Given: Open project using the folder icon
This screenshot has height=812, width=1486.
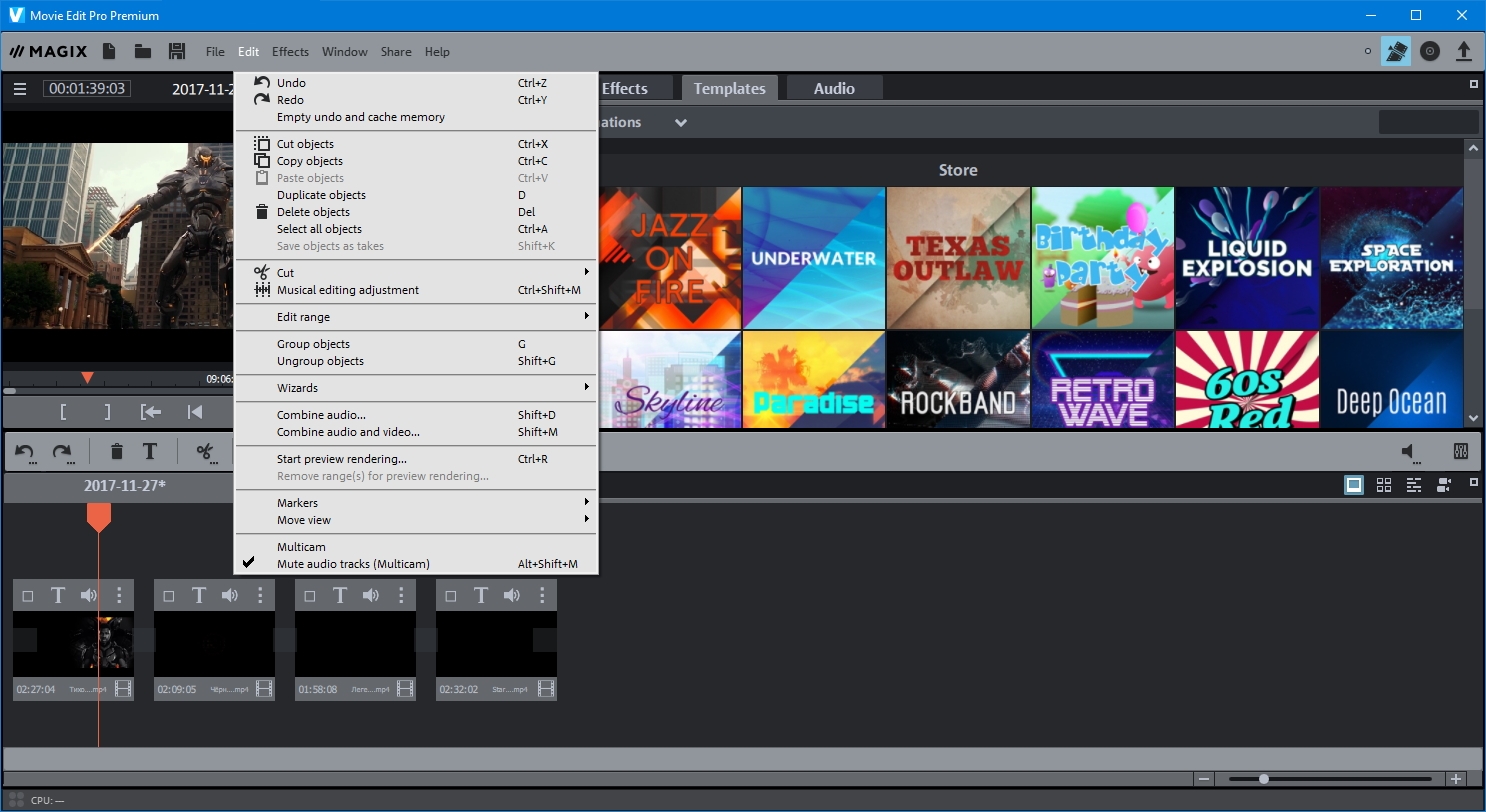Looking at the screenshot, I should [143, 51].
